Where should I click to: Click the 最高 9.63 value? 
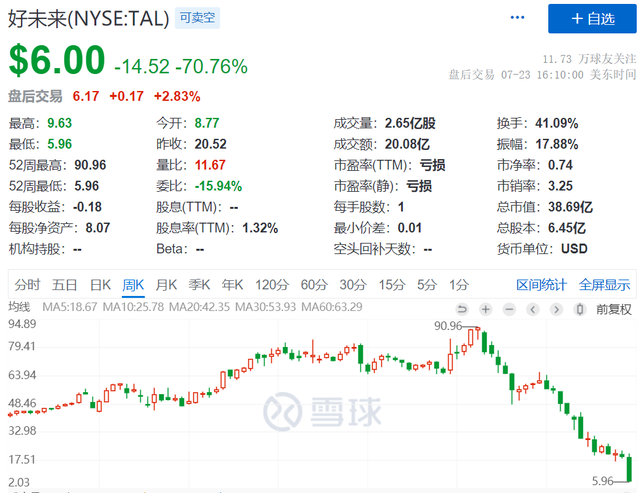[59, 123]
